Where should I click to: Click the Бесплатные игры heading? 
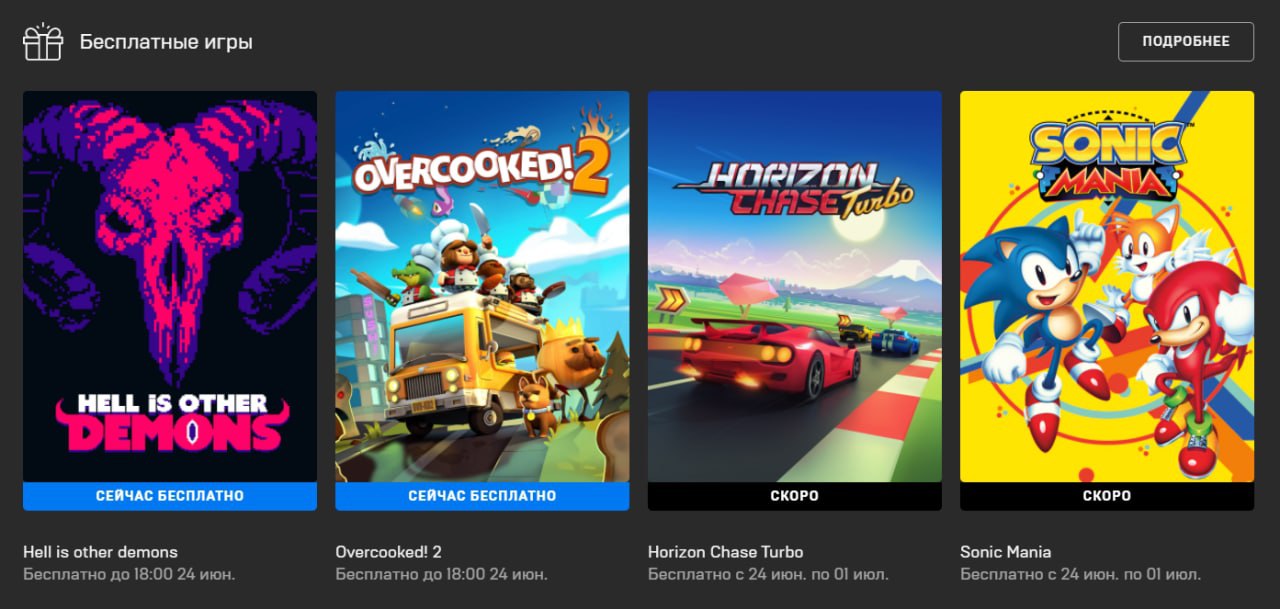166,42
